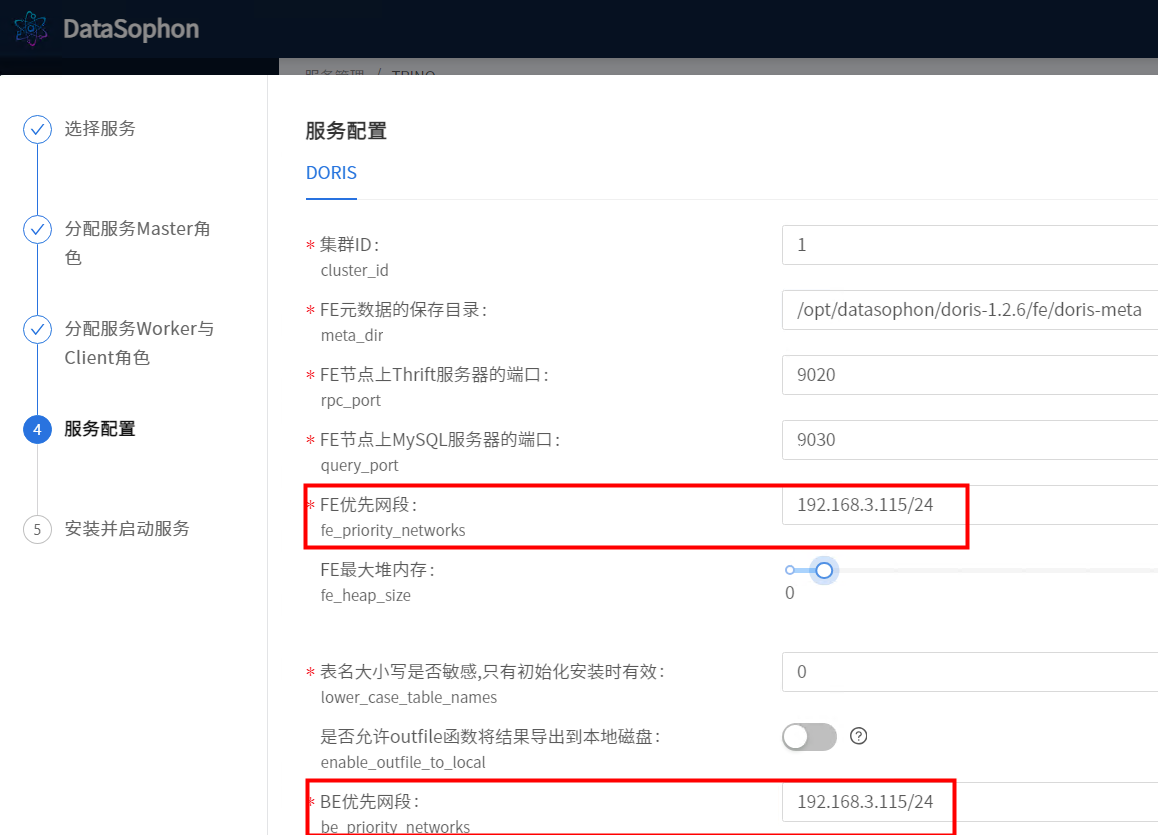Click the checkmark icon for 选择服务 step
This screenshot has width=1158, height=835.
[x=37, y=129]
